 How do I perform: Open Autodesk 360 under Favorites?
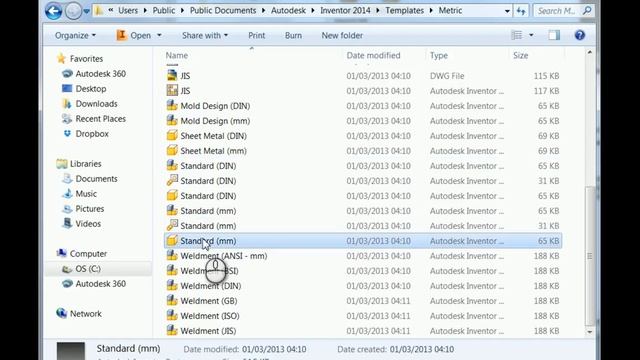(100, 74)
